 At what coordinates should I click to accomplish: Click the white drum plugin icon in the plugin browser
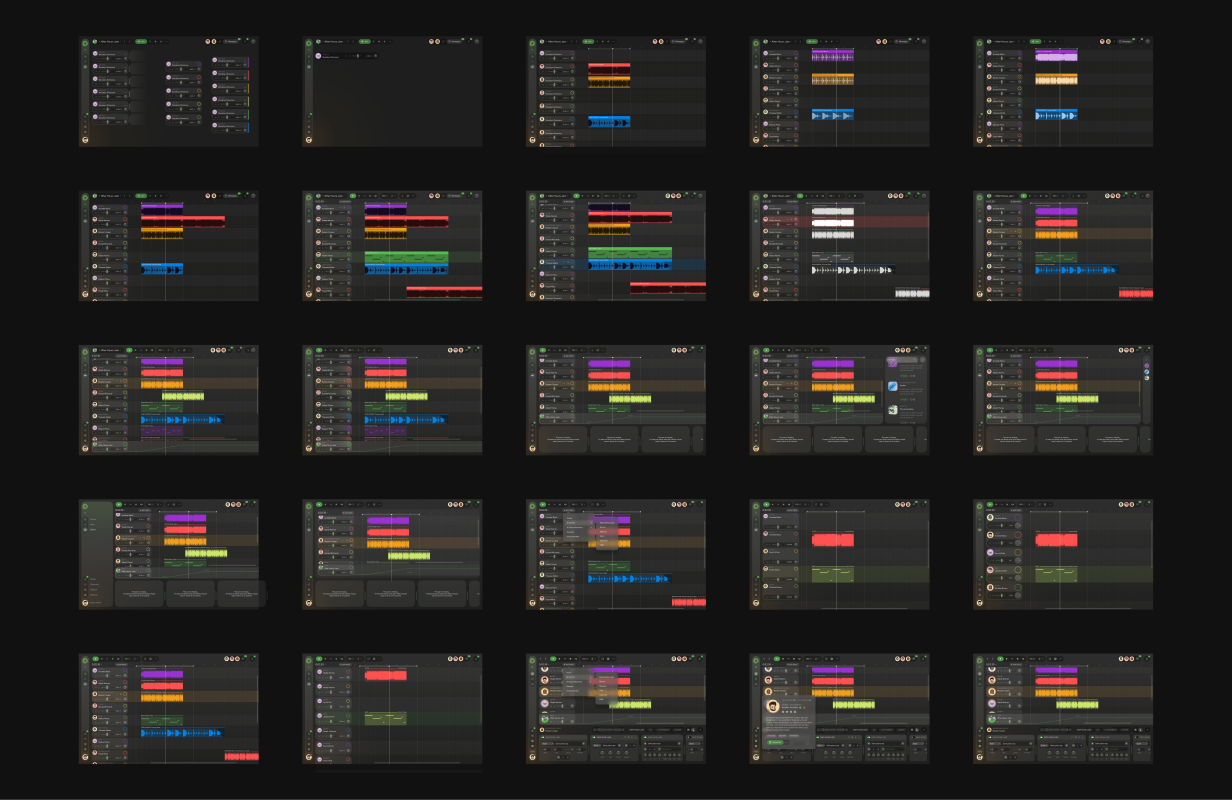[892, 410]
